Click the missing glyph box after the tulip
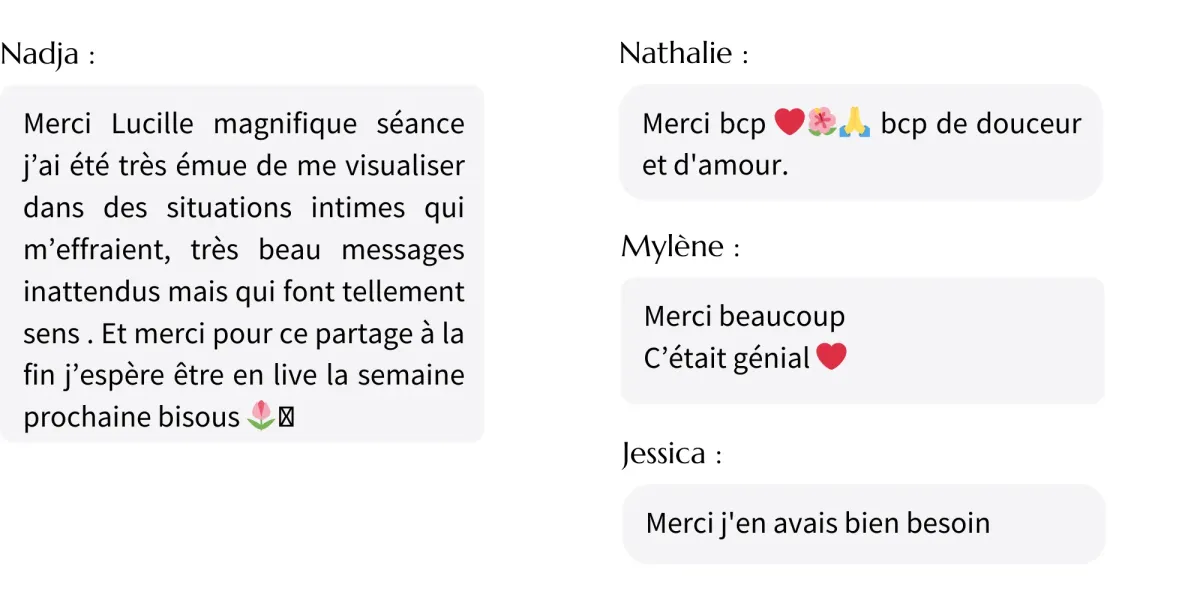The width and height of the screenshot is (1200, 600). point(286,418)
